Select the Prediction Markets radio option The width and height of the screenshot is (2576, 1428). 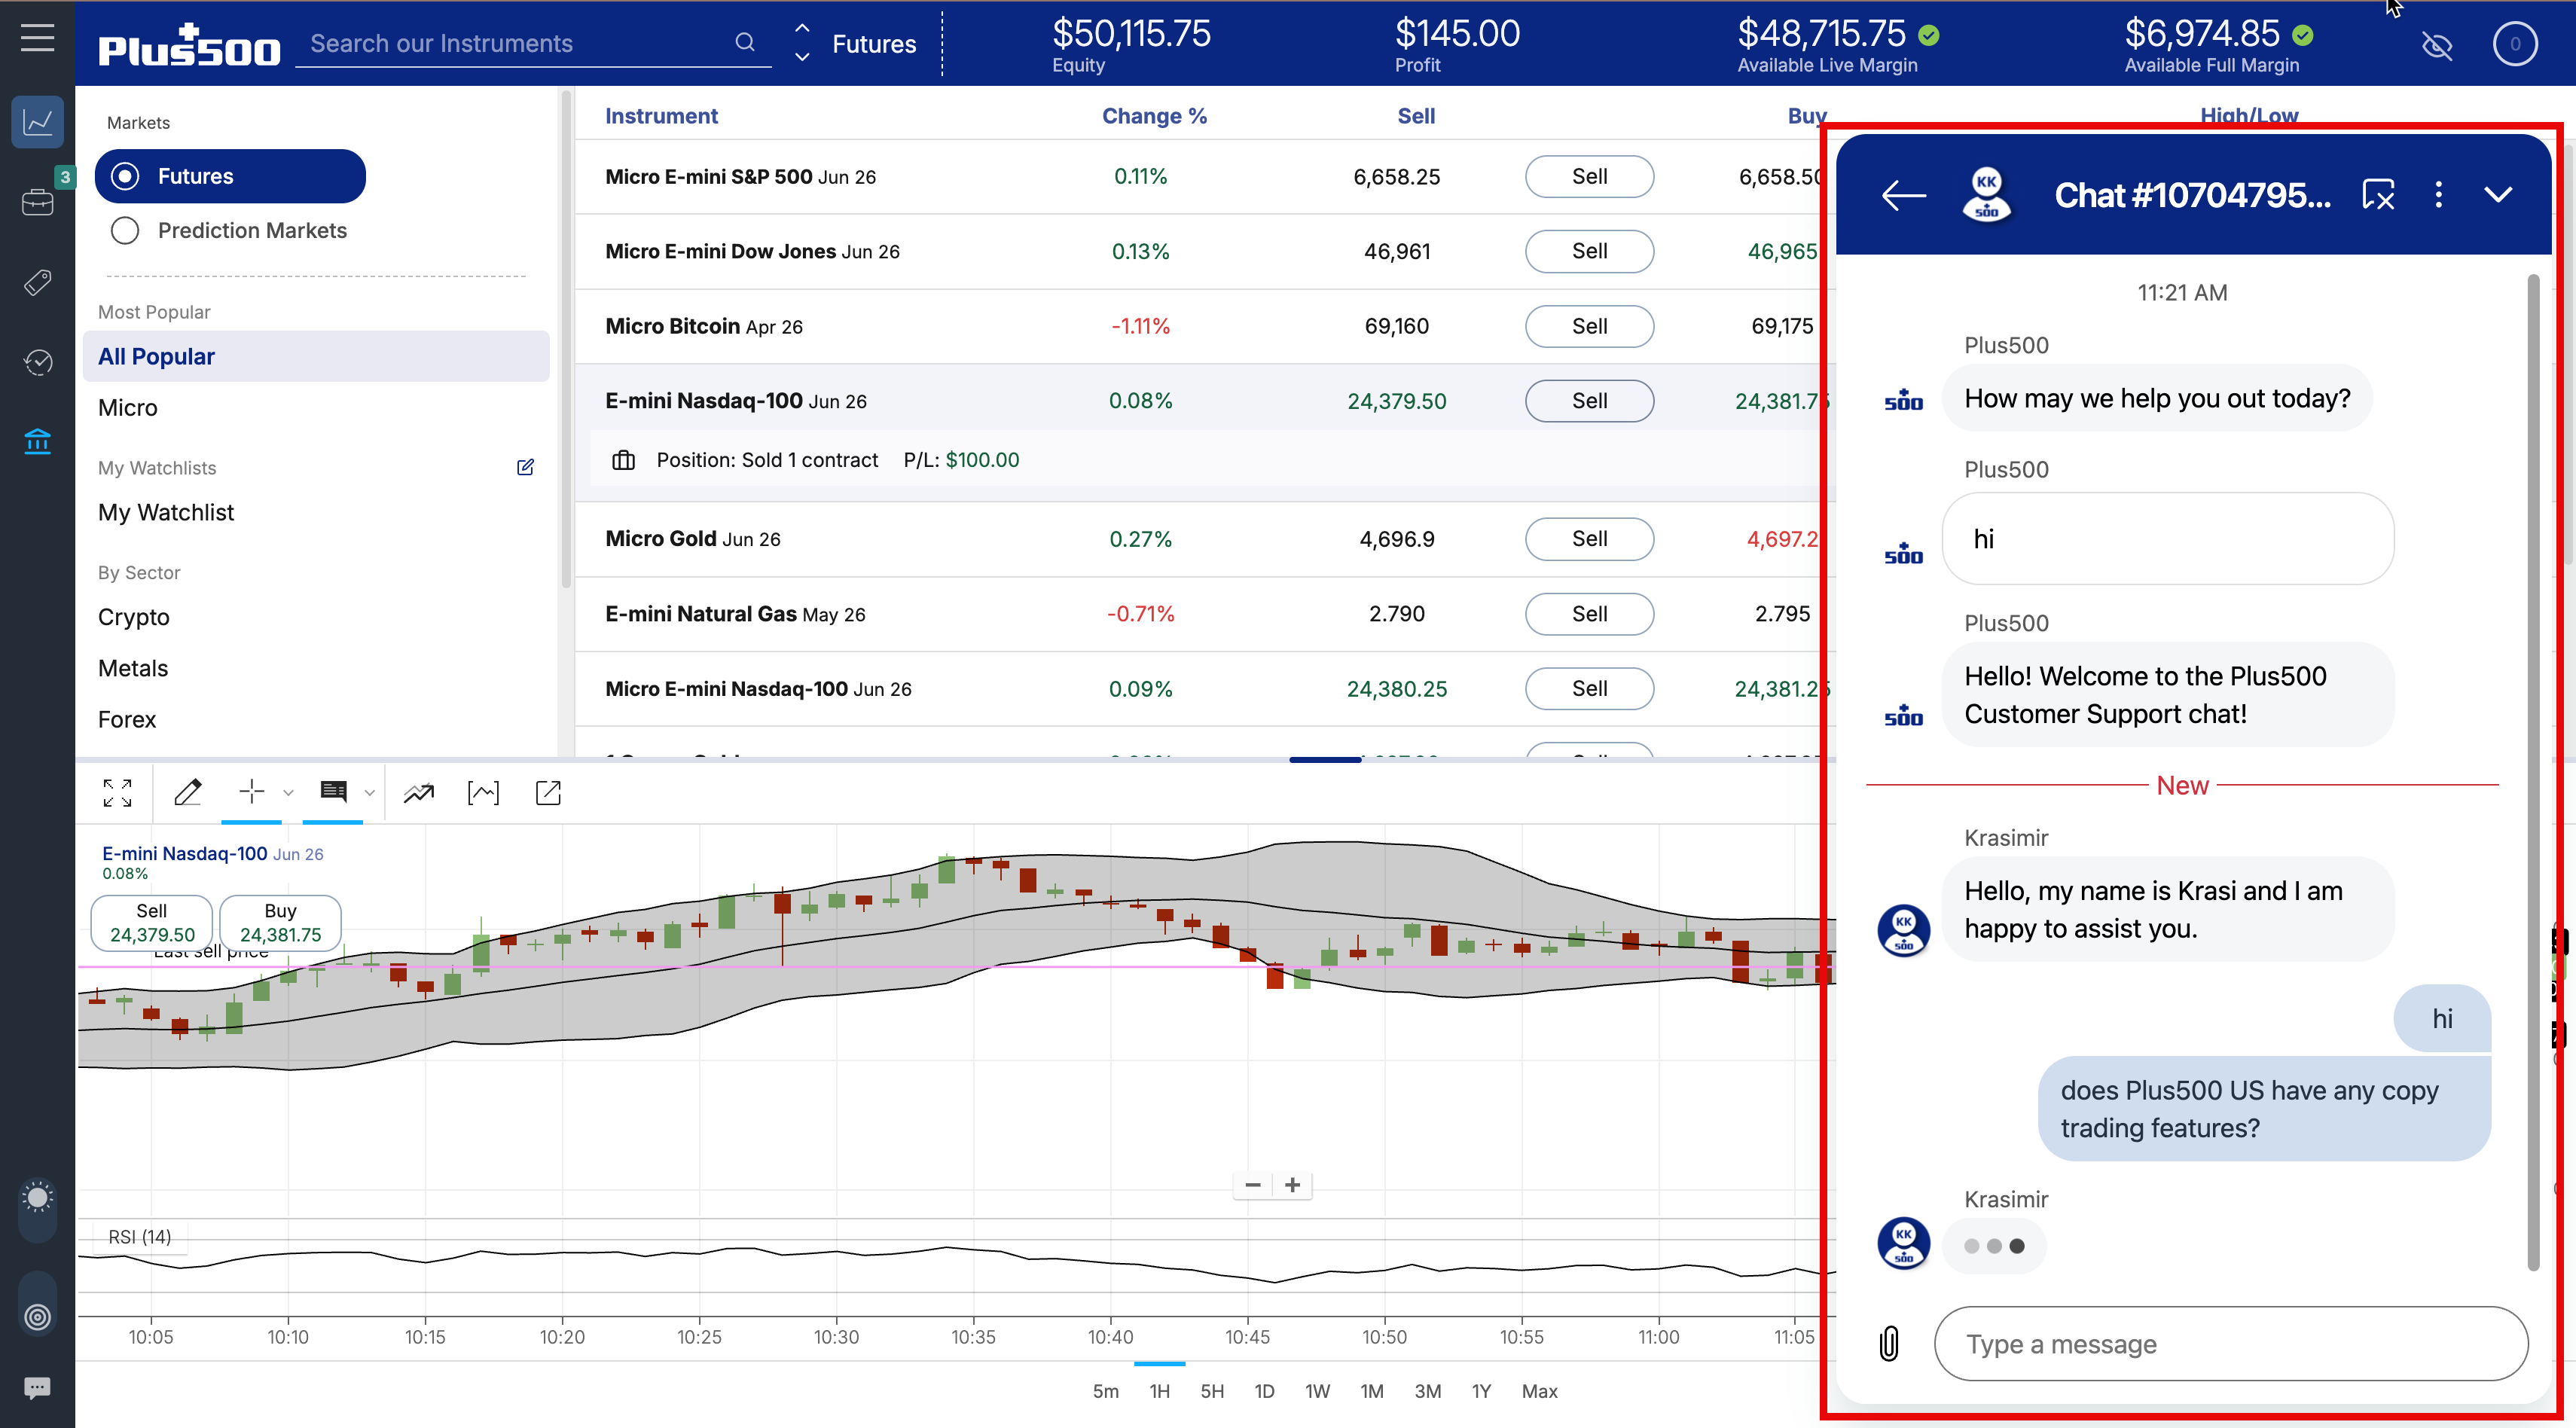[x=228, y=231]
